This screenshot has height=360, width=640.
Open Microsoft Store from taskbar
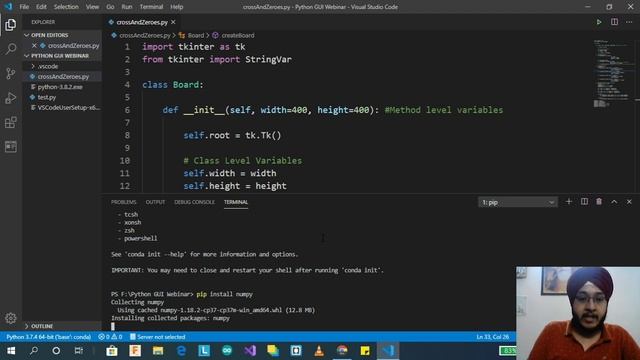[x=112, y=351]
